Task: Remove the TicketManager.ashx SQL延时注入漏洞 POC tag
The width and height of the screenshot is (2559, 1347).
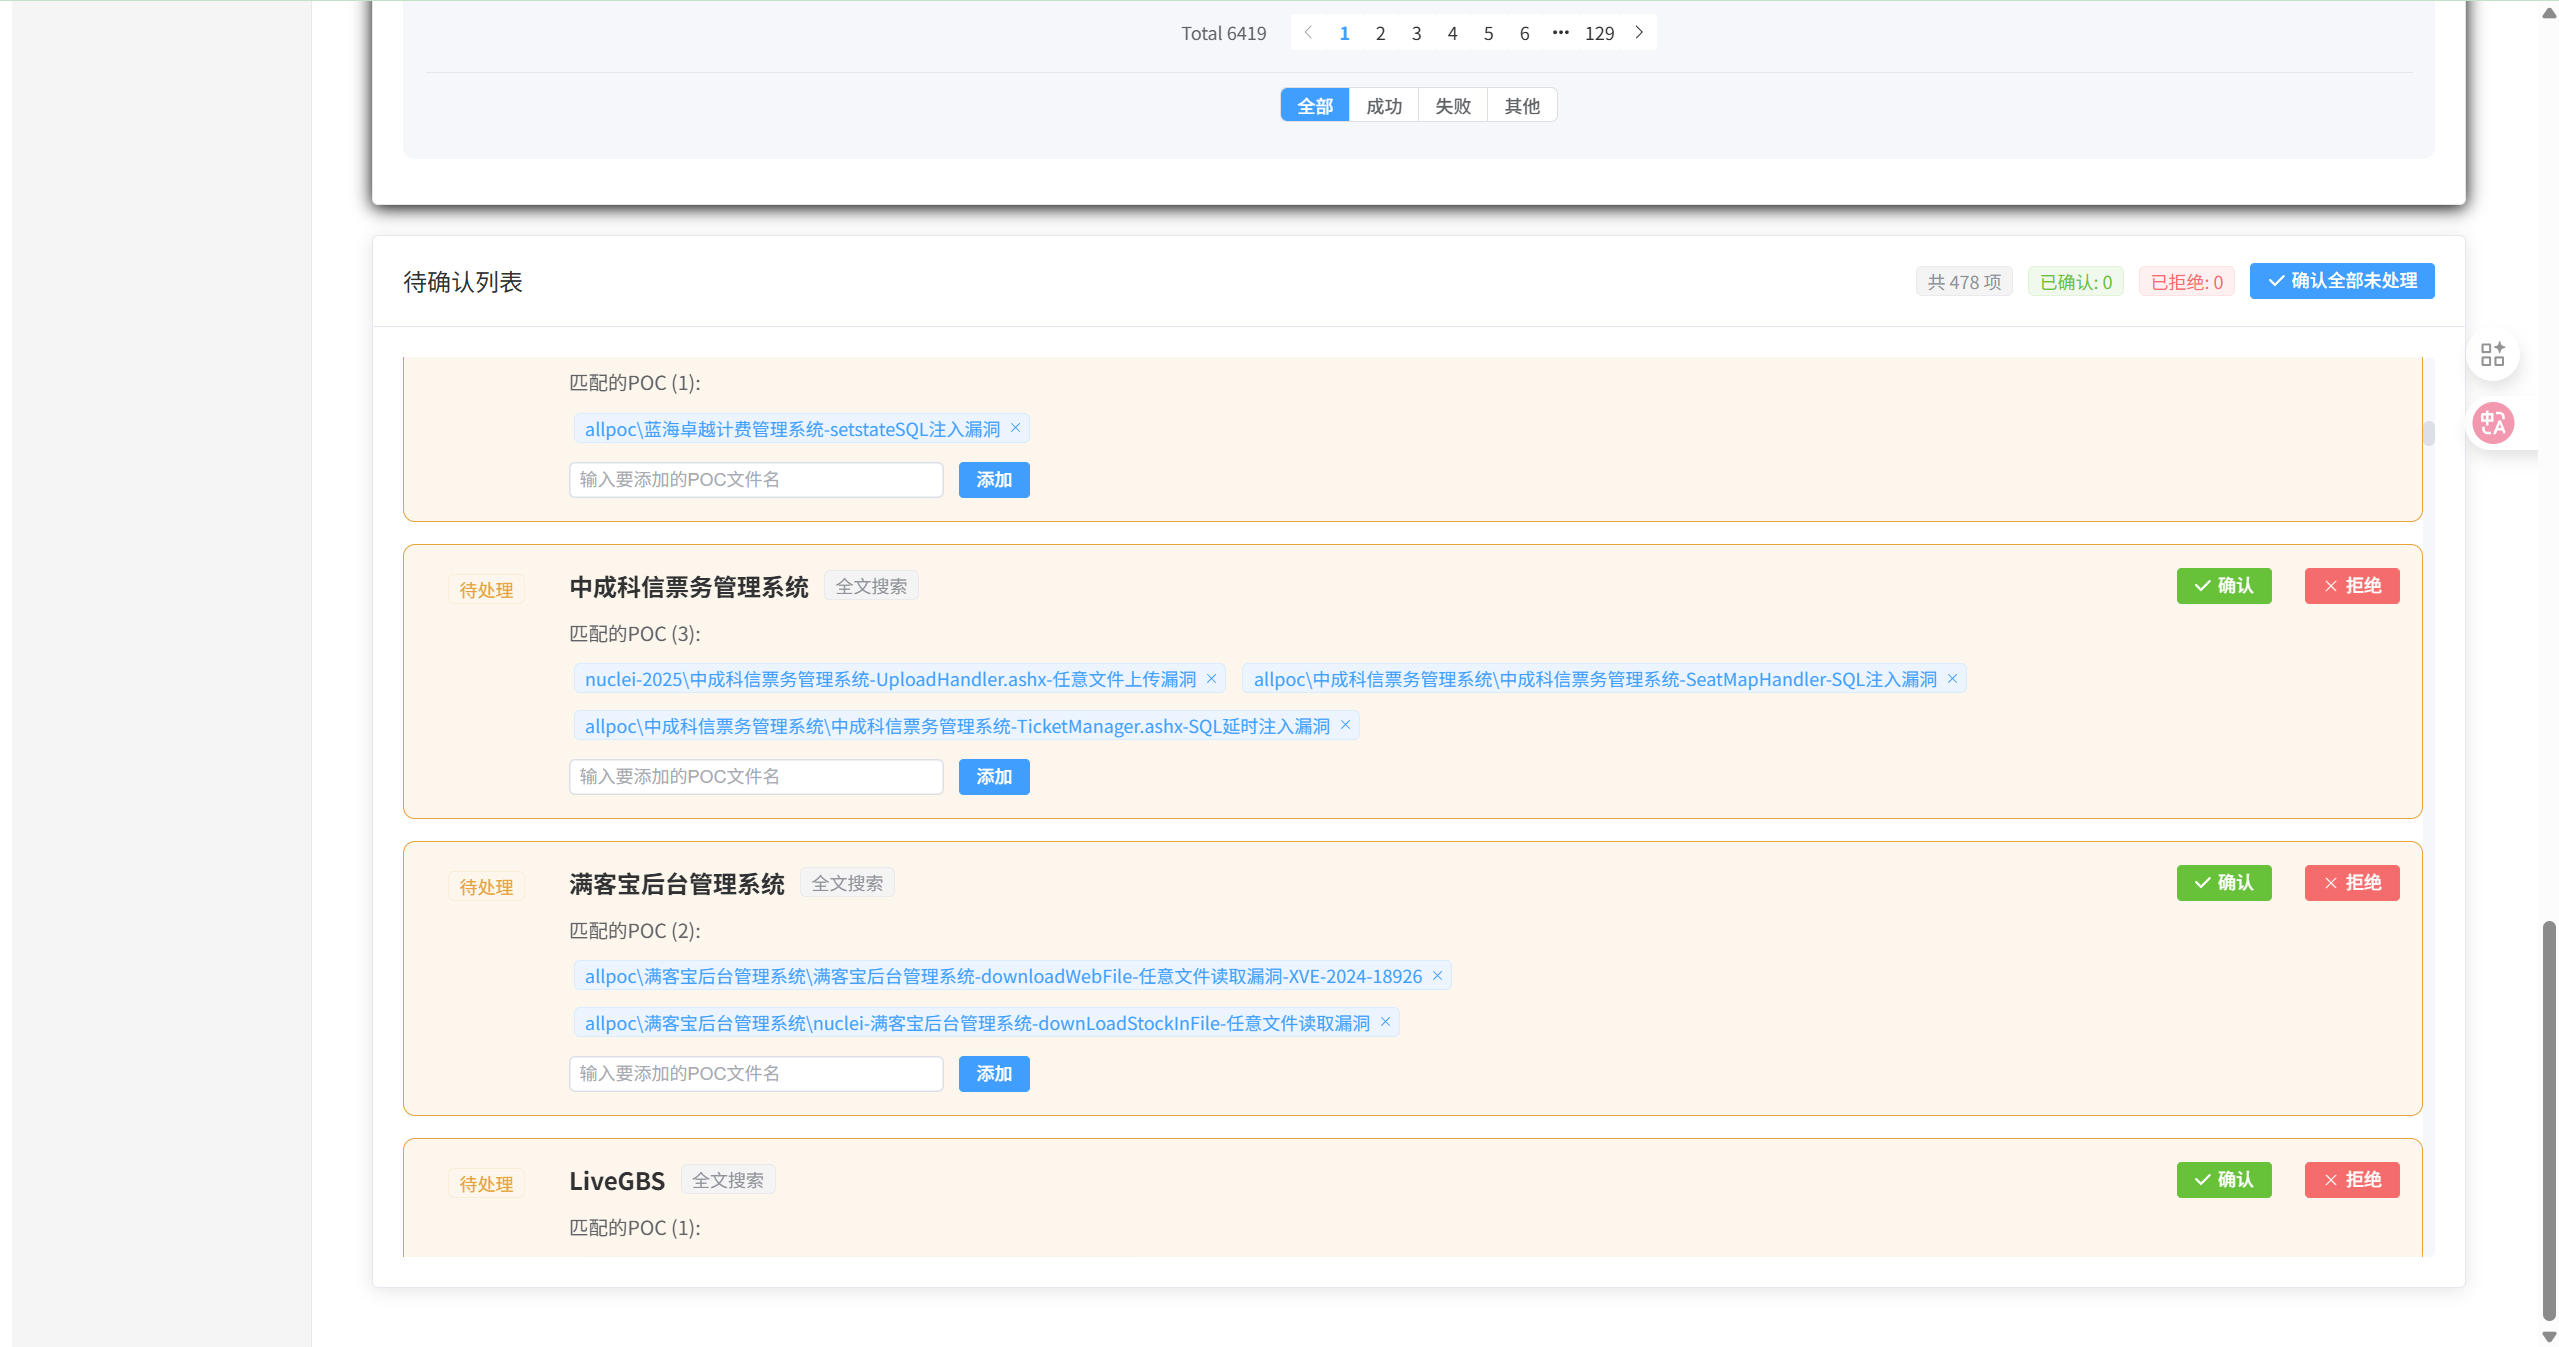Action: (x=1343, y=725)
